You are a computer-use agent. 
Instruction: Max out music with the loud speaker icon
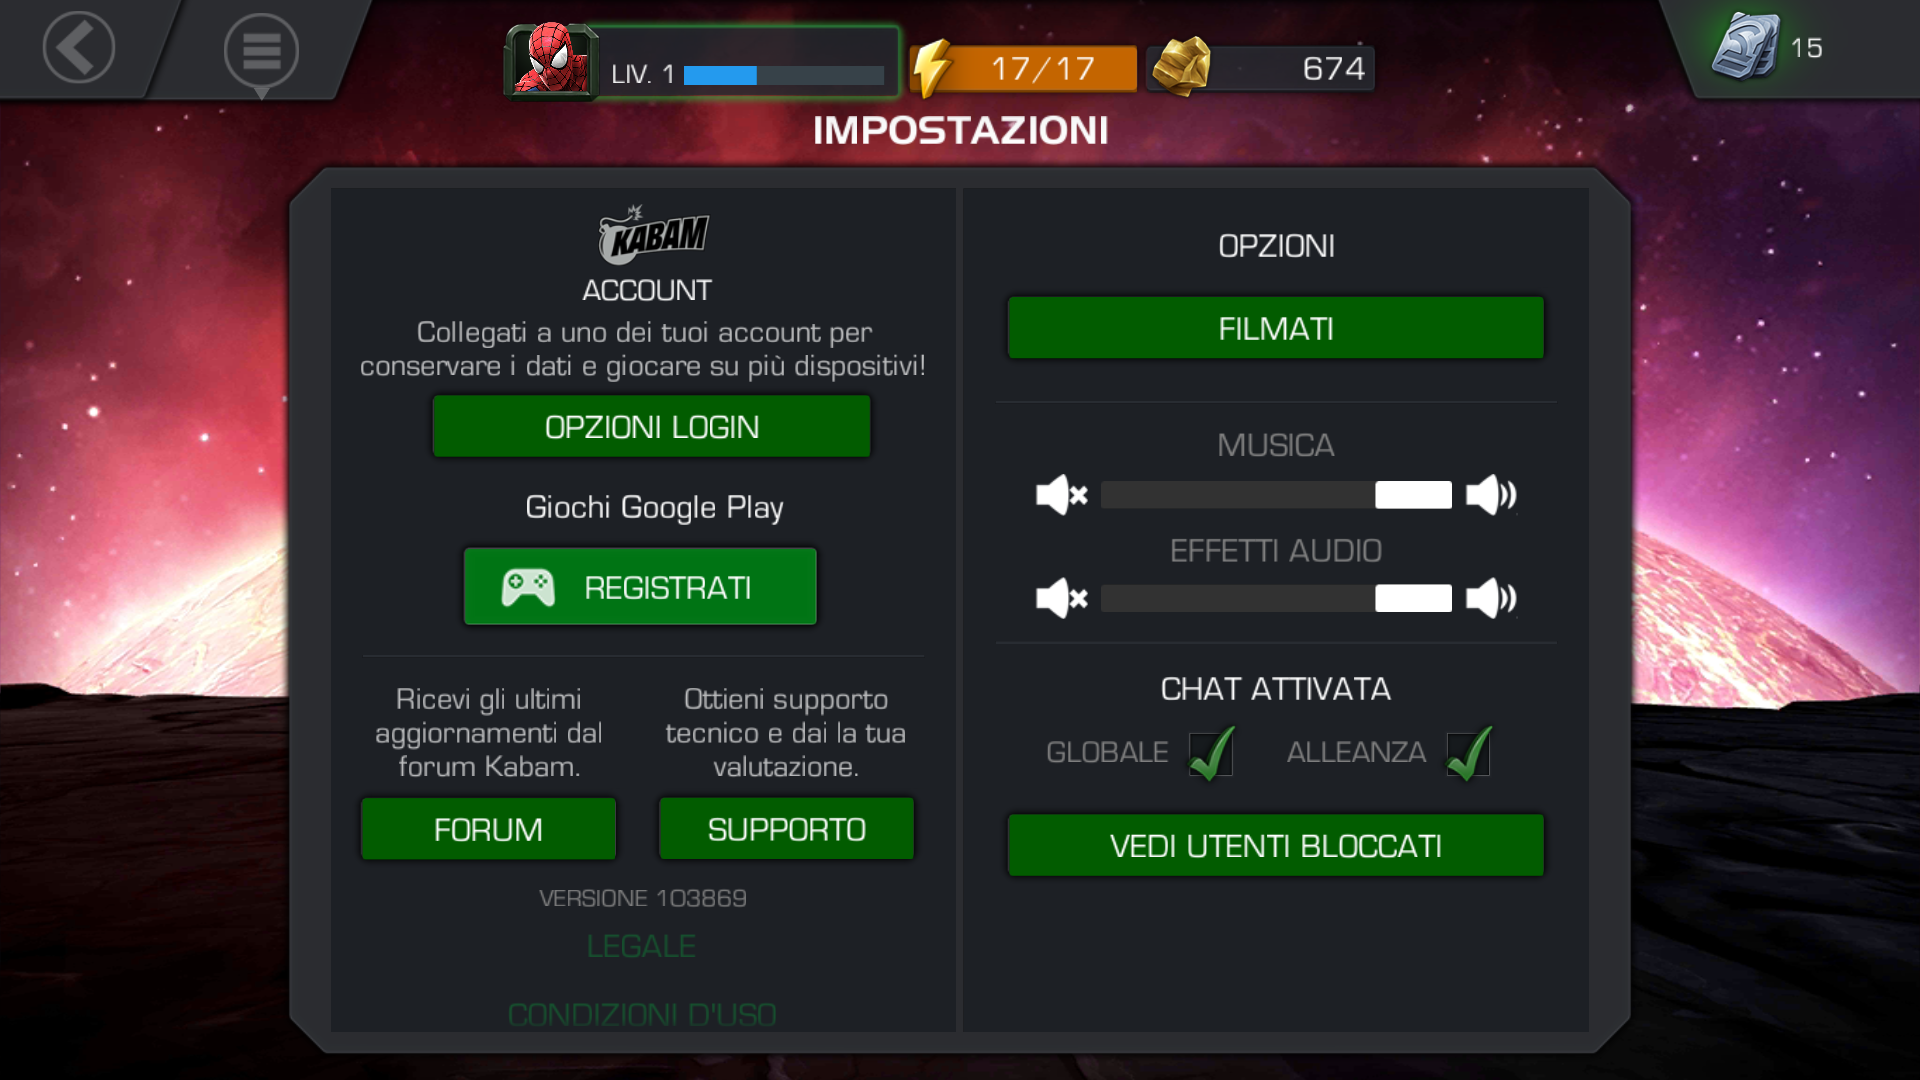[x=1491, y=495]
